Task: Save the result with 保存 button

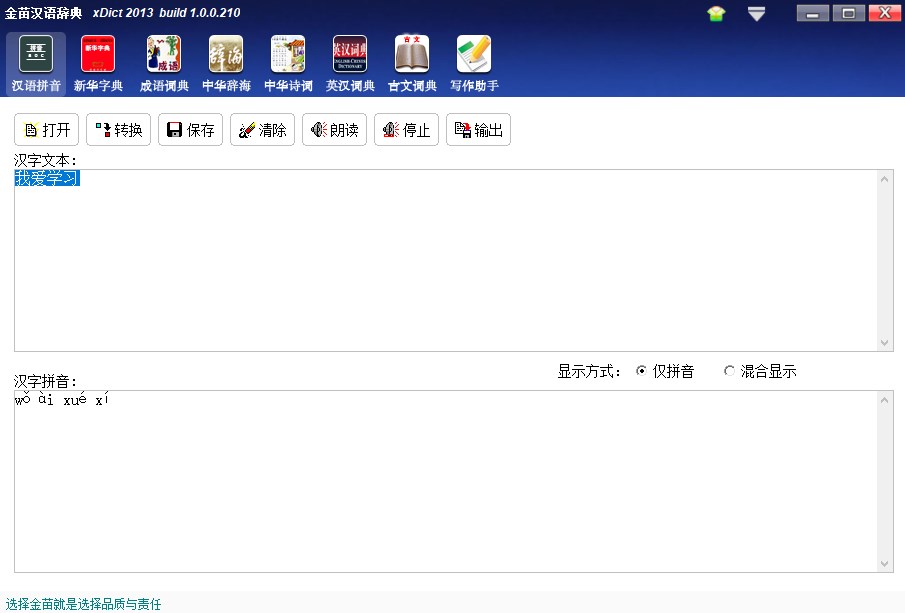Action: coord(190,129)
